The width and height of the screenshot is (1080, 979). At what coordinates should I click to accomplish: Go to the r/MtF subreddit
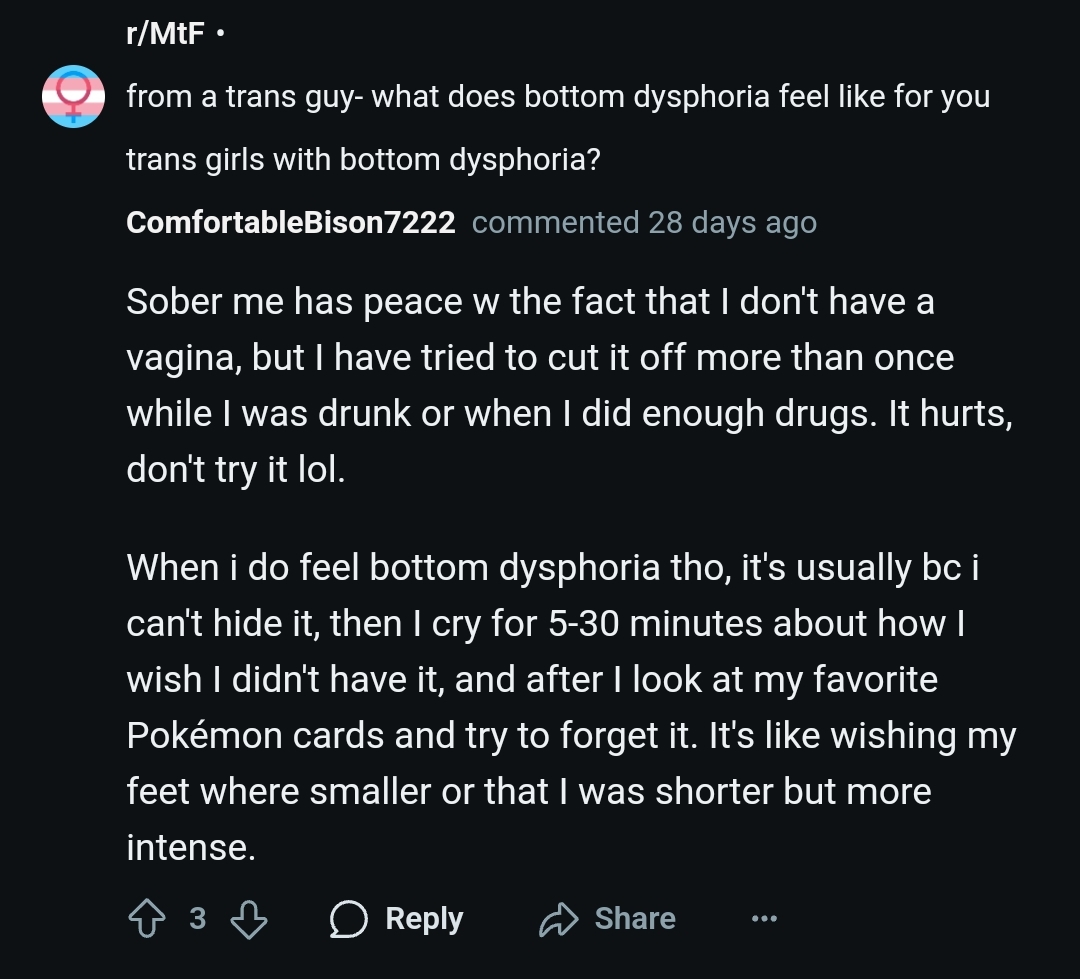(x=165, y=33)
